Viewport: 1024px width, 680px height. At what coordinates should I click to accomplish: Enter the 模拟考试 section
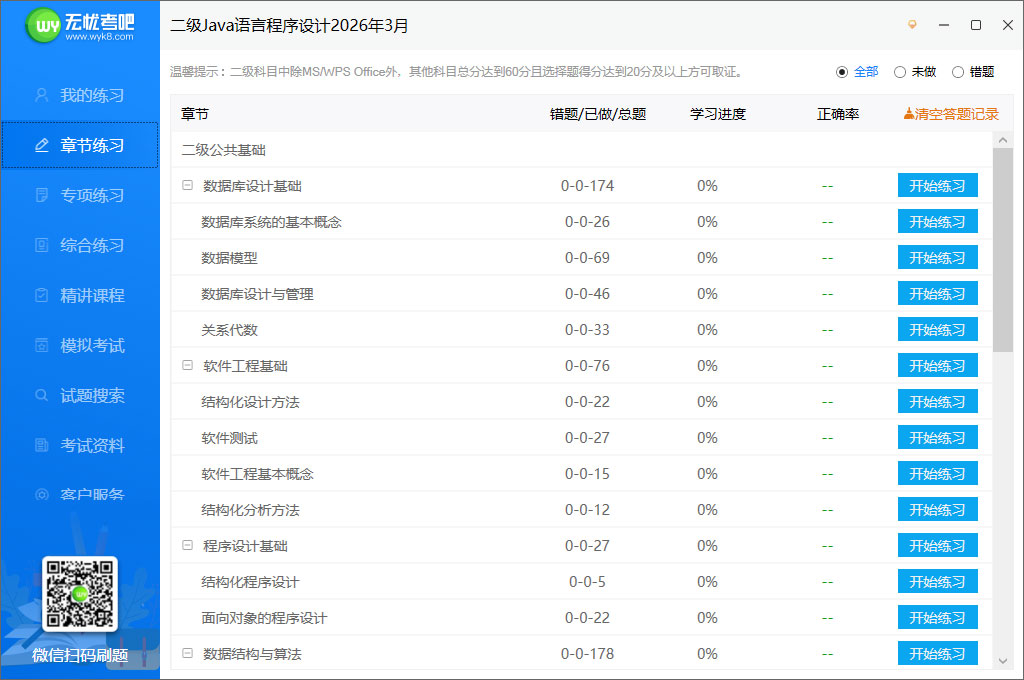(x=80, y=345)
